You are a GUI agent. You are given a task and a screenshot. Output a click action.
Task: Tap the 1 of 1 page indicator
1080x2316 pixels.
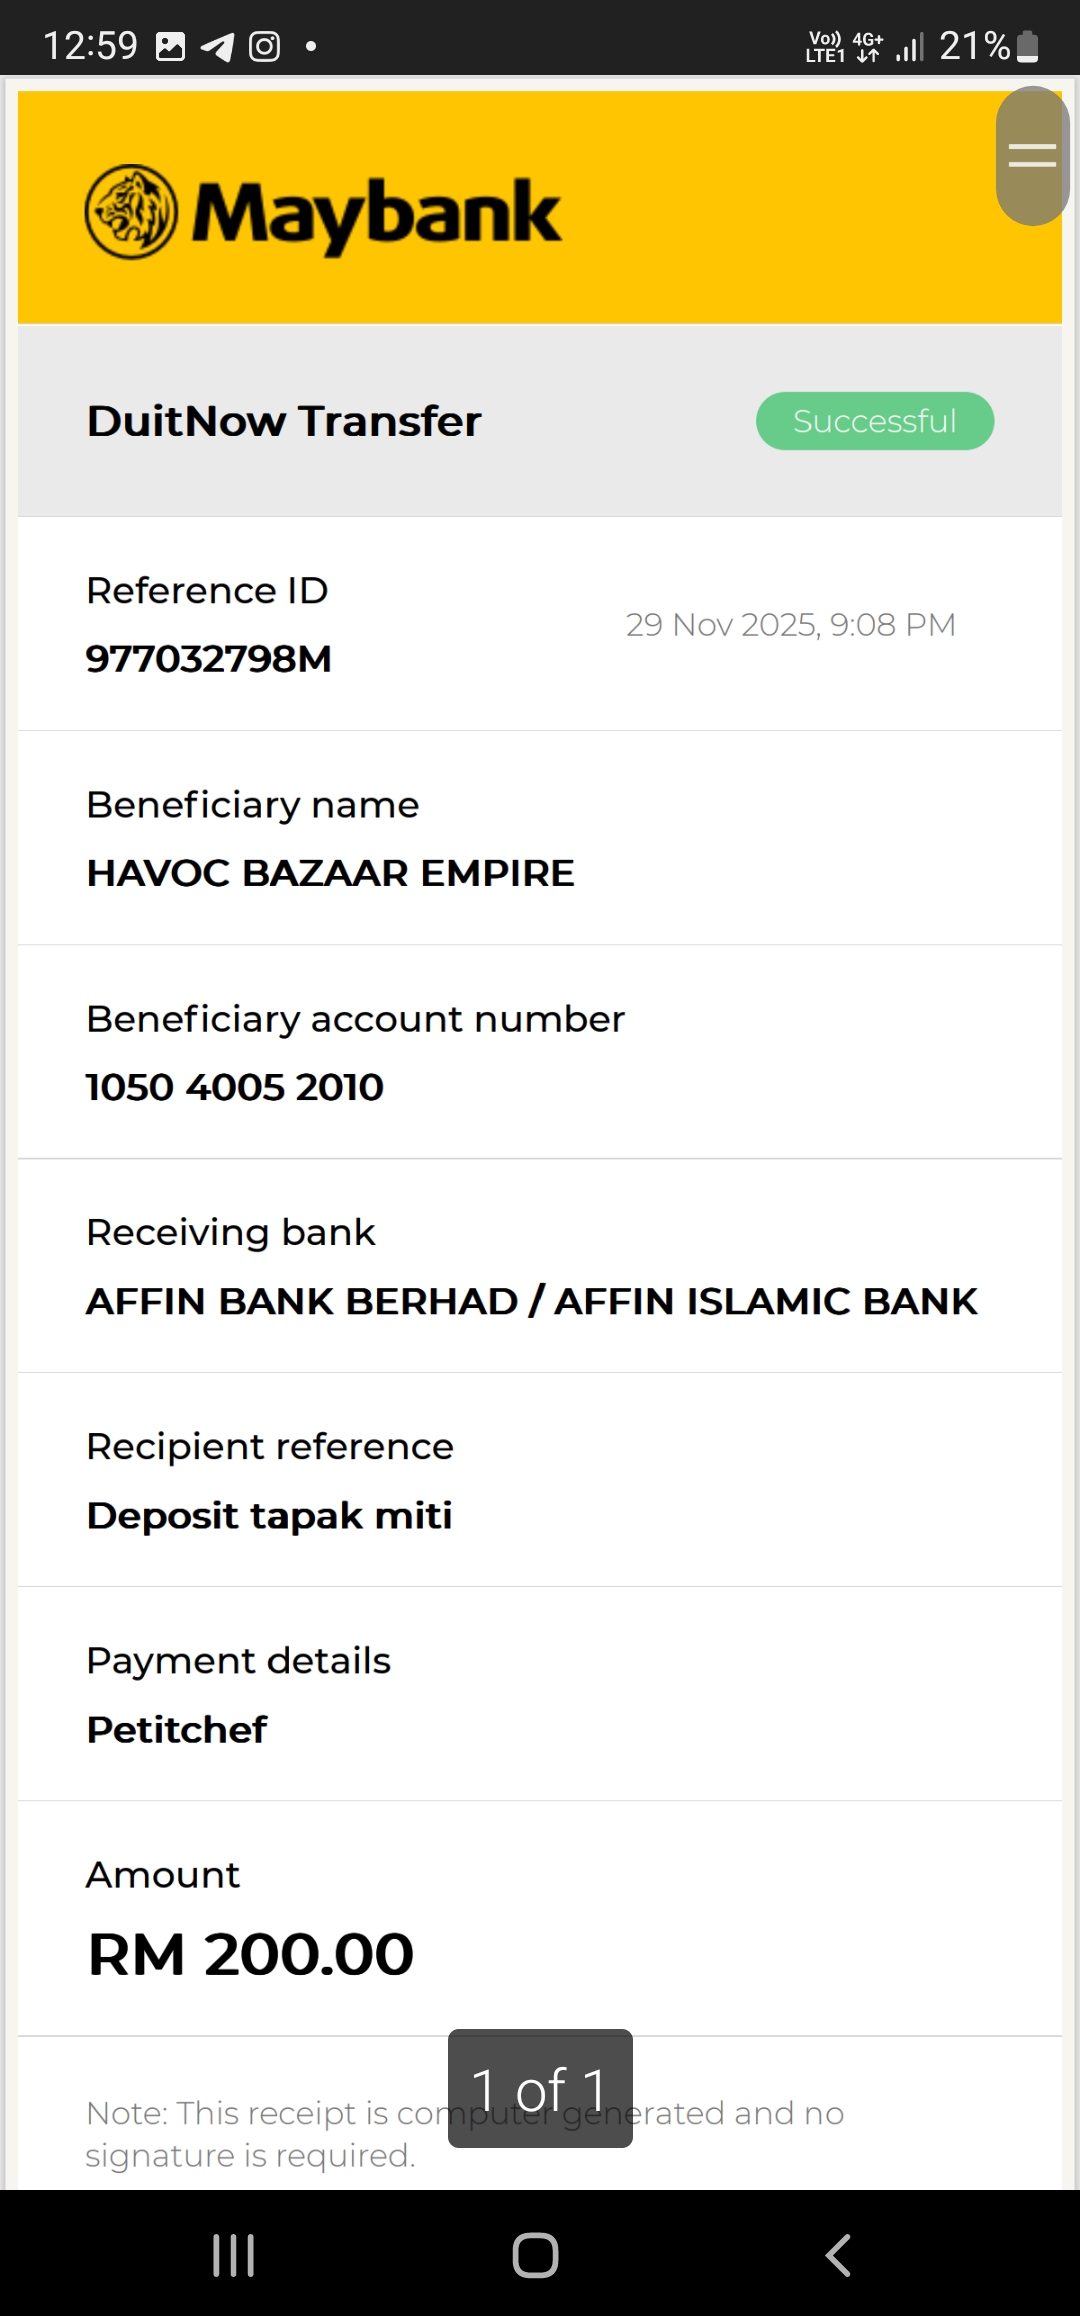point(540,2088)
